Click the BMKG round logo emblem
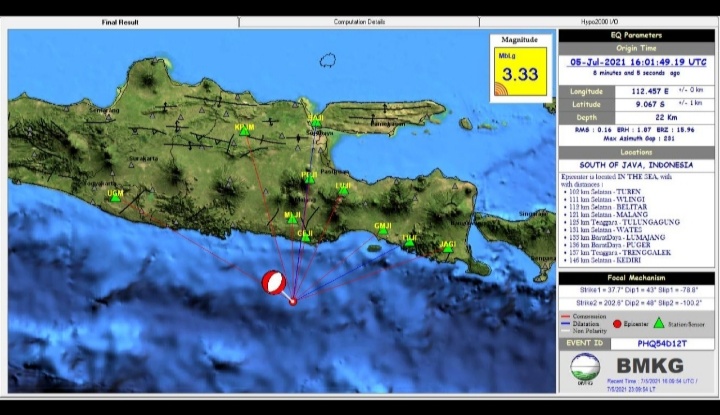The width and height of the screenshot is (720, 415). [x=585, y=368]
